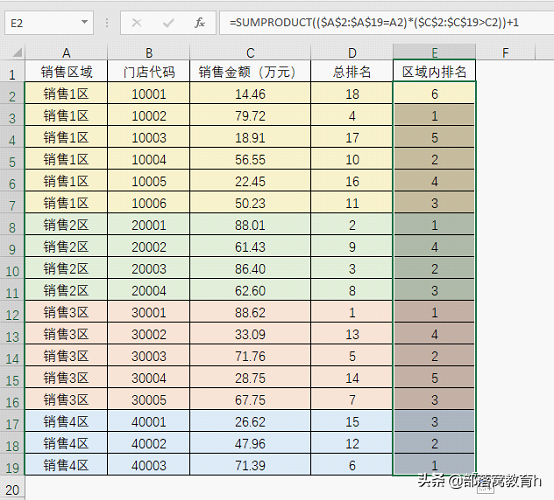Select row 17 header
554x500 pixels.
[12, 421]
